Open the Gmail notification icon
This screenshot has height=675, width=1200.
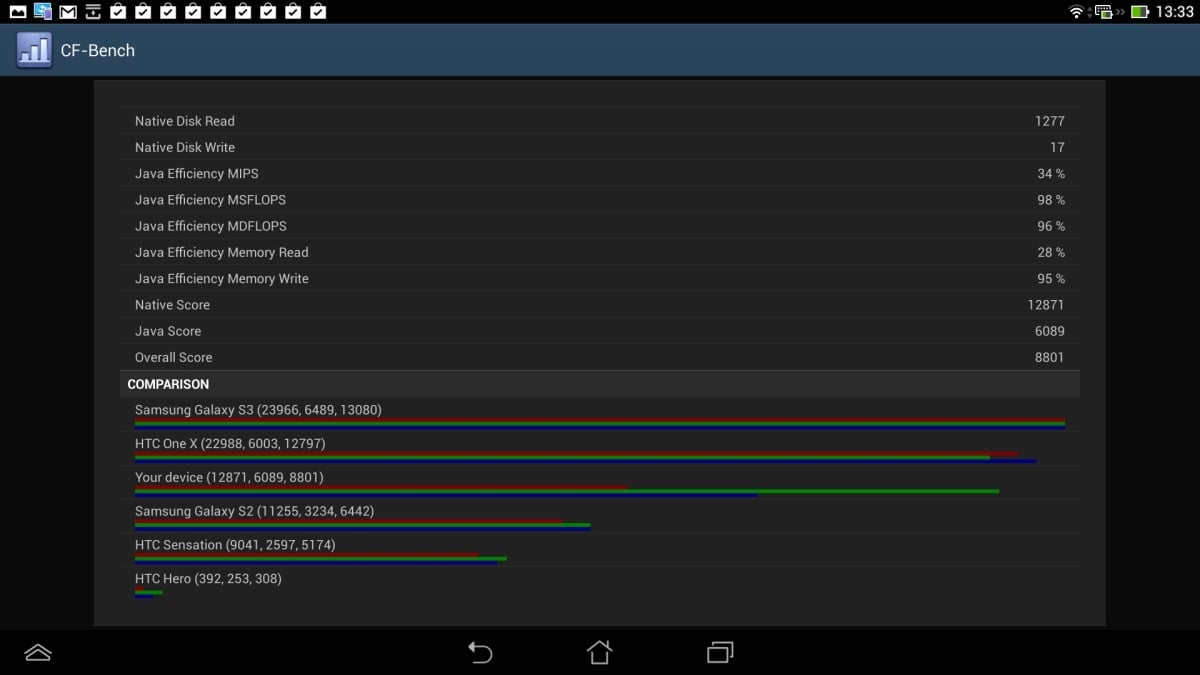point(68,12)
